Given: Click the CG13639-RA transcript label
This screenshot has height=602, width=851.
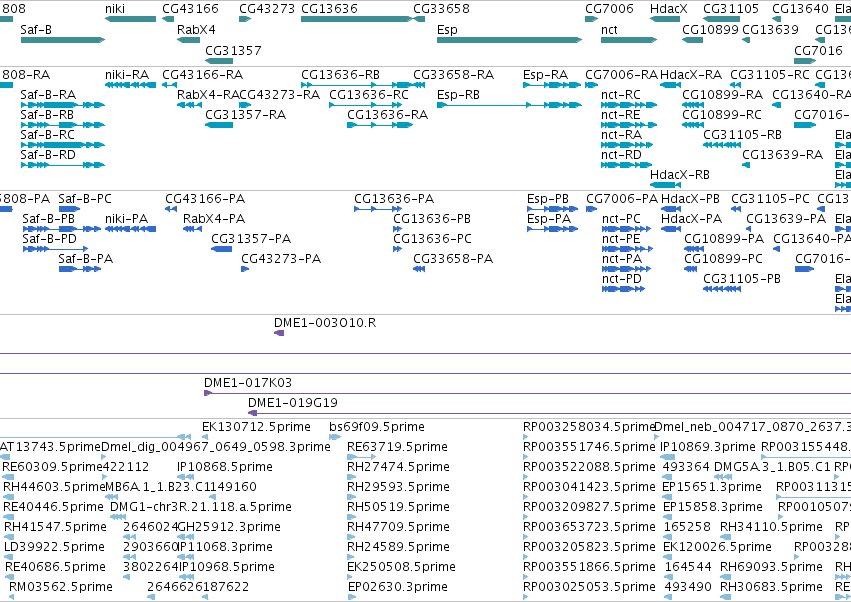Looking at the screenshot, I should 782,155.
